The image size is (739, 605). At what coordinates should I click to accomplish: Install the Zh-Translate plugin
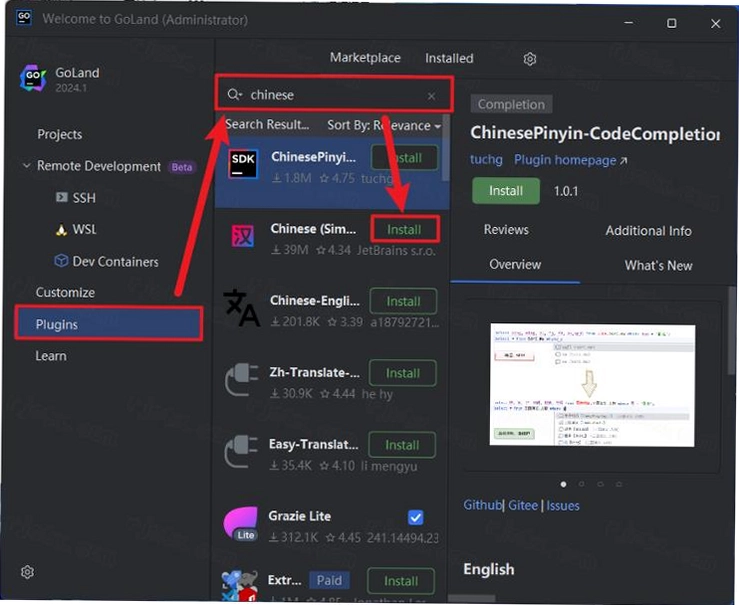coord(403,373)
